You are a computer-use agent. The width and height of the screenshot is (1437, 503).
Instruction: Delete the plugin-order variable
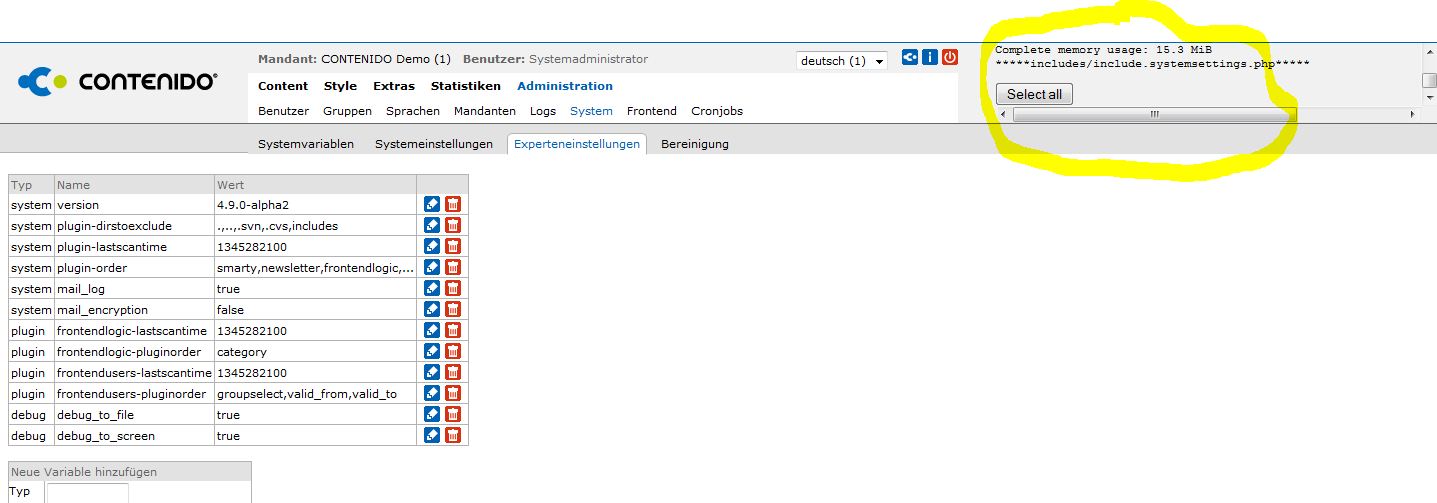453,267
